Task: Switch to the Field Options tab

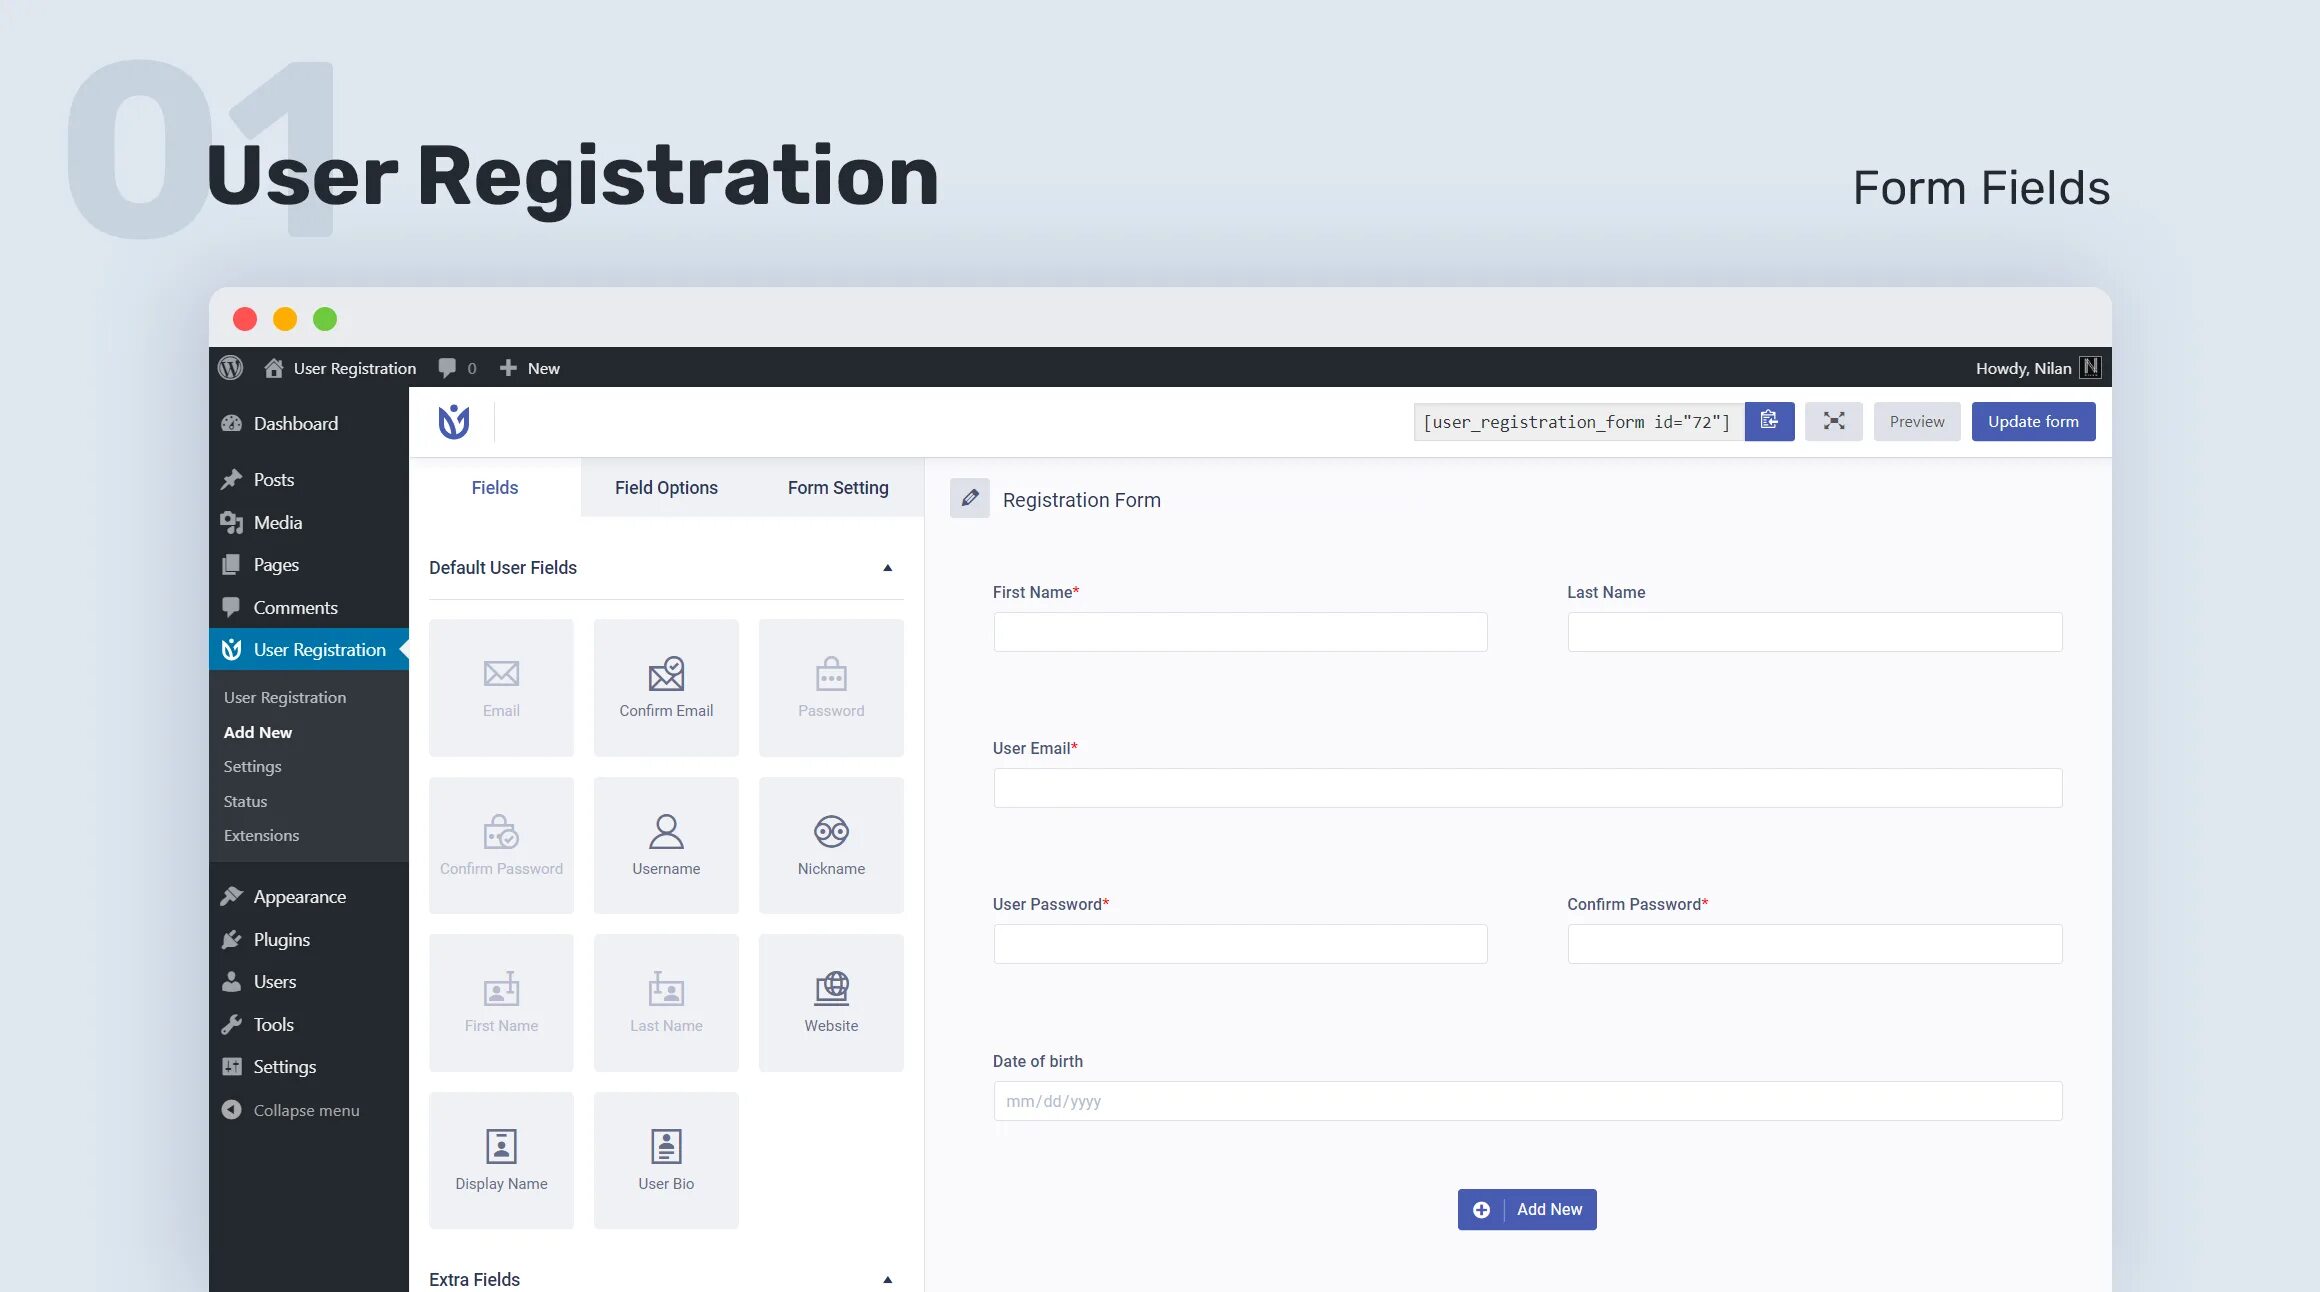Action: (x=665, y=487)
